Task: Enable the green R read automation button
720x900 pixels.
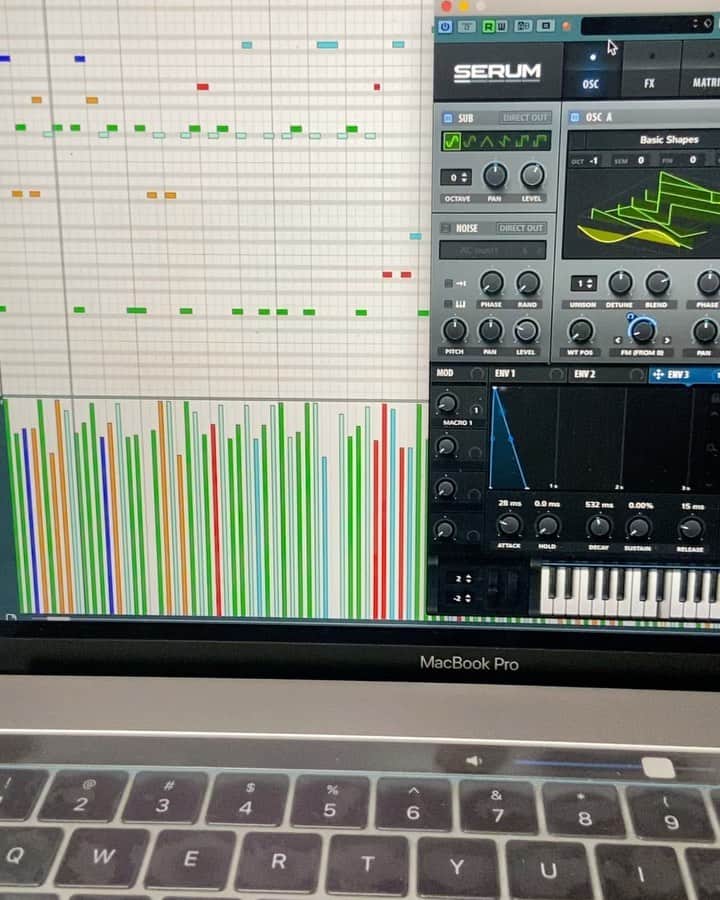Action: point(488,26)
